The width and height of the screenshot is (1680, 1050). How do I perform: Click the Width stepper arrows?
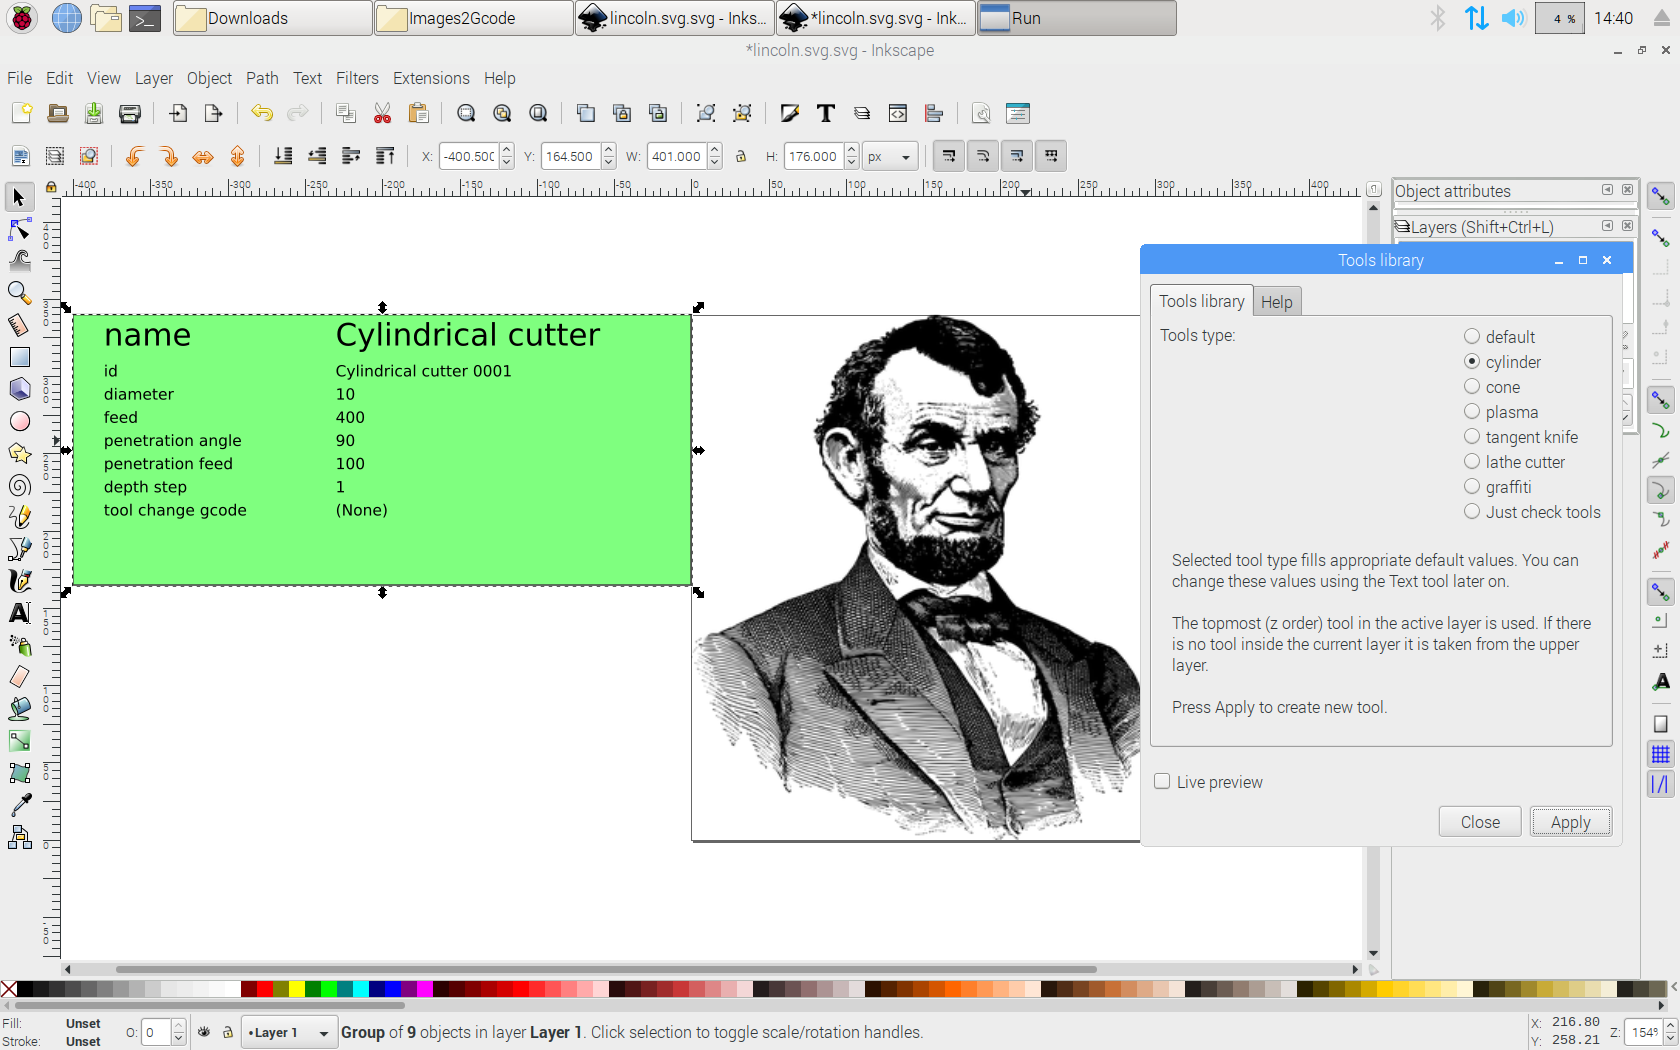[714, 156]
